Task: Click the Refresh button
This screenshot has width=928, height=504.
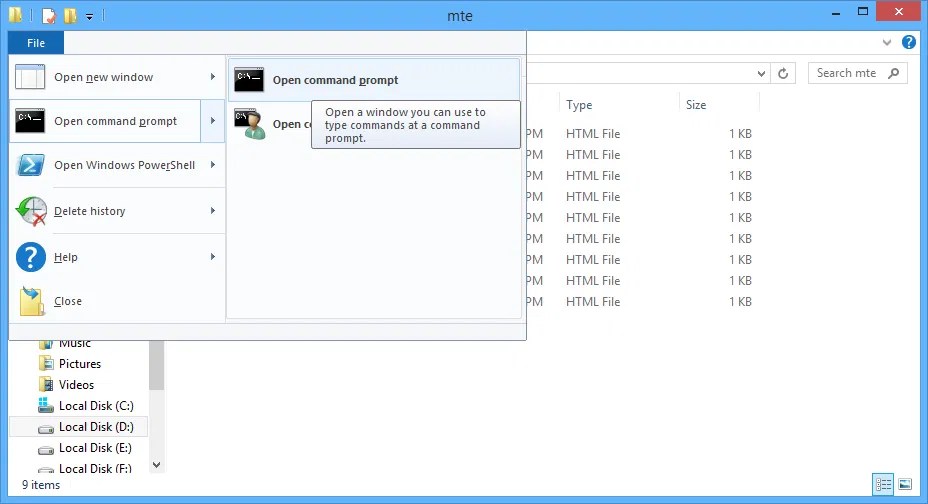Action: point(783,73)
